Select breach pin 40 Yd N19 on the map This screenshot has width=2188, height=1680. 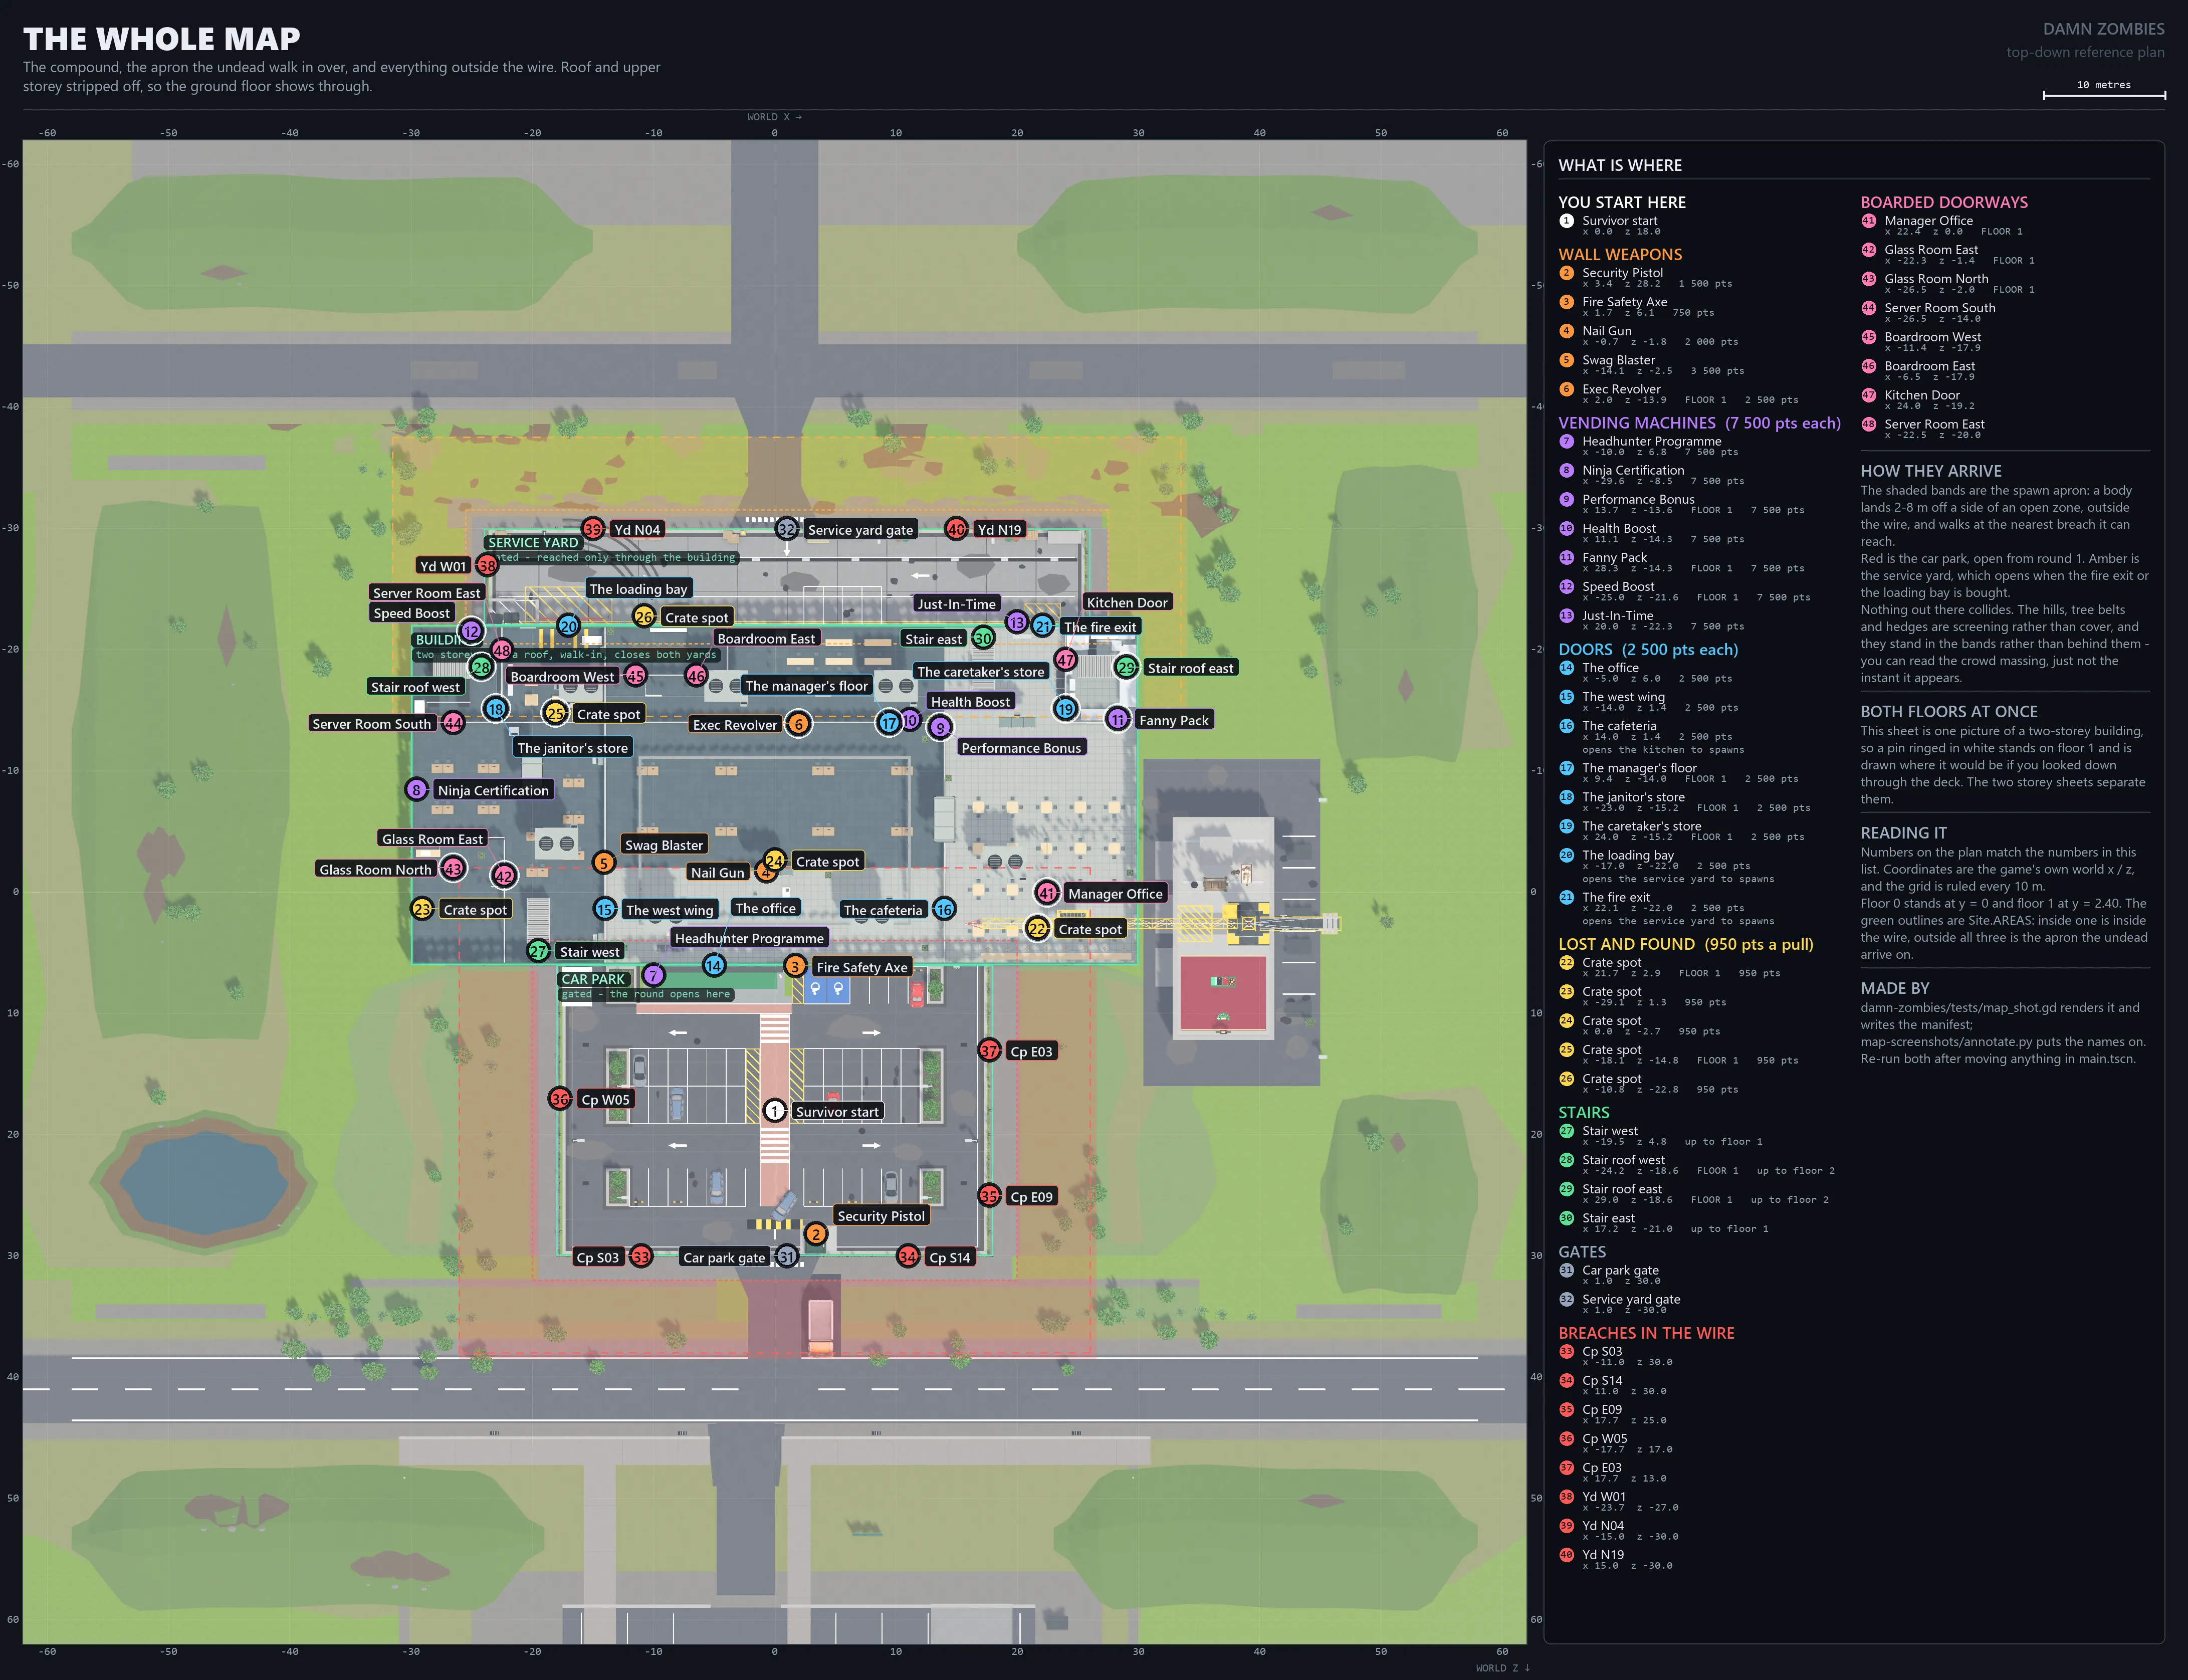pyautogui.click(x=956, y=529)
